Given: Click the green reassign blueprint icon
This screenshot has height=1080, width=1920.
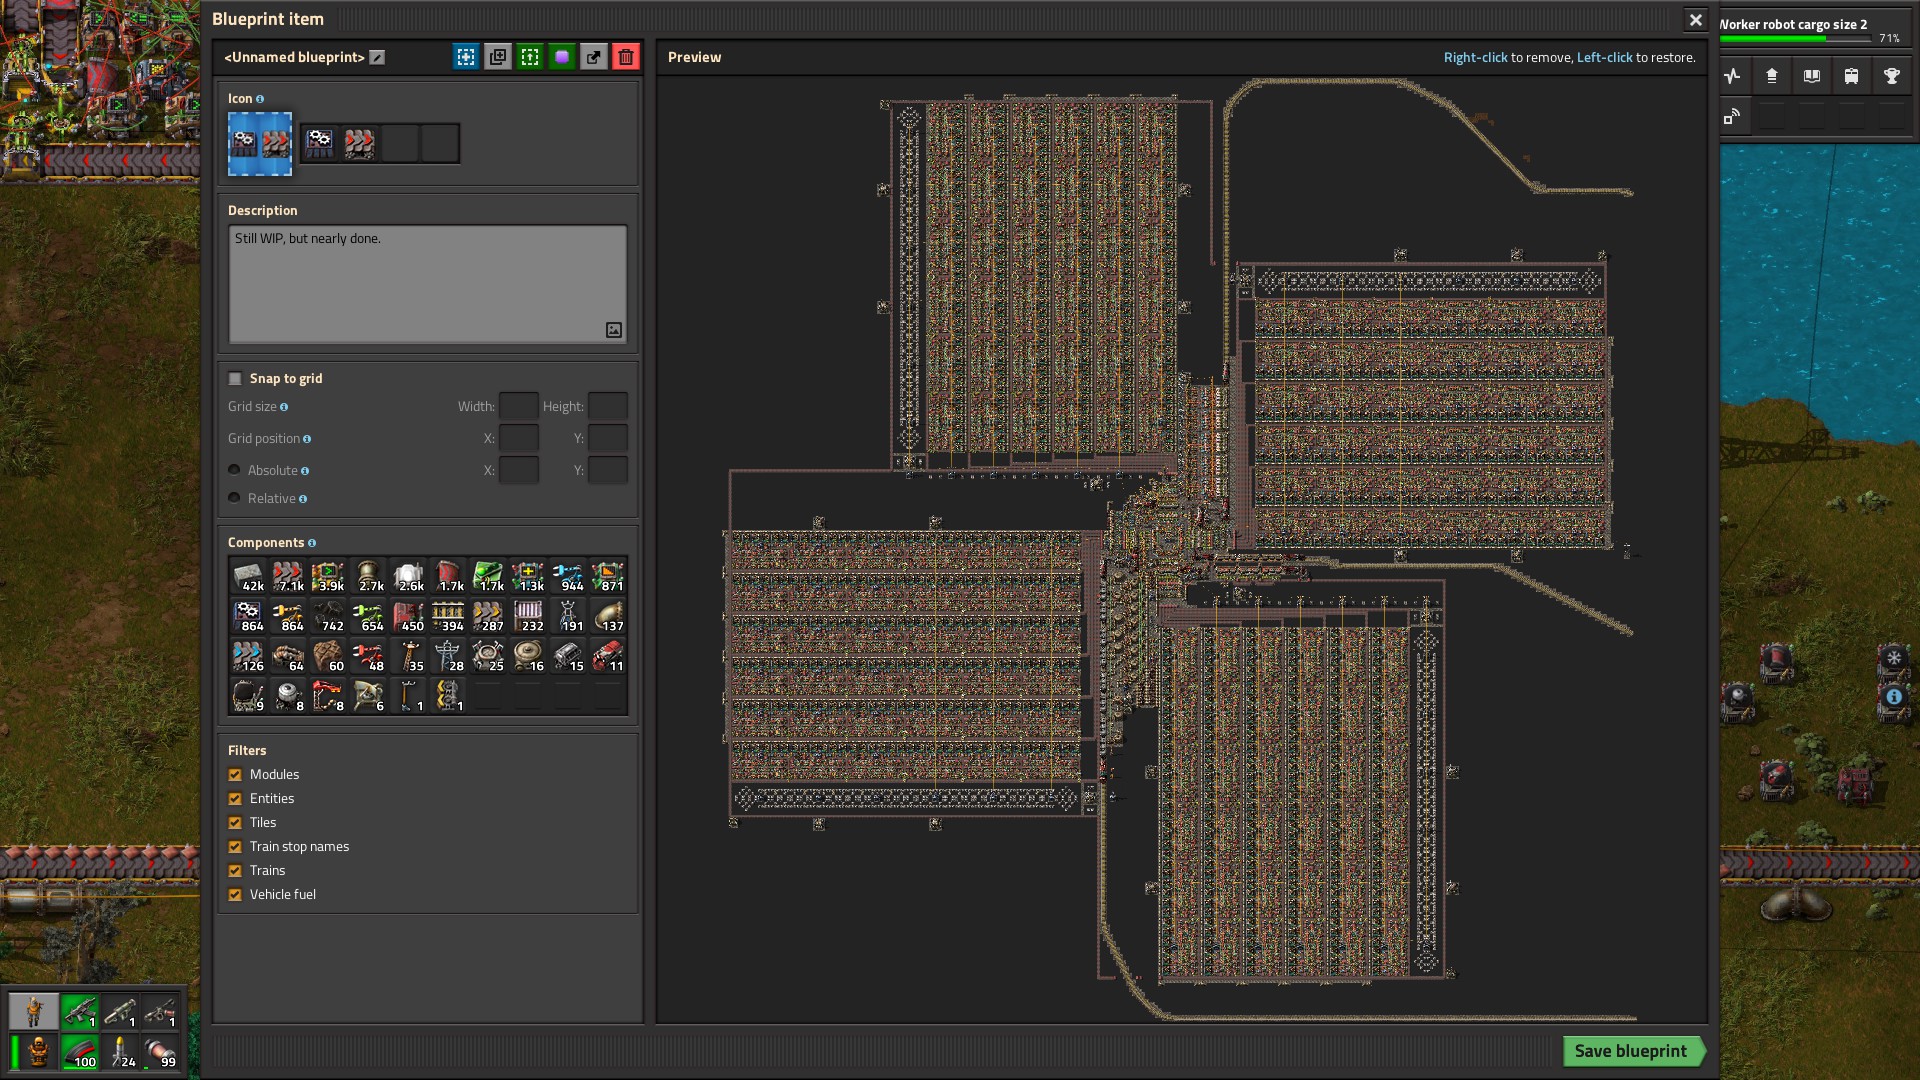Looking at the screenshot, I should [x=530, y=57].
